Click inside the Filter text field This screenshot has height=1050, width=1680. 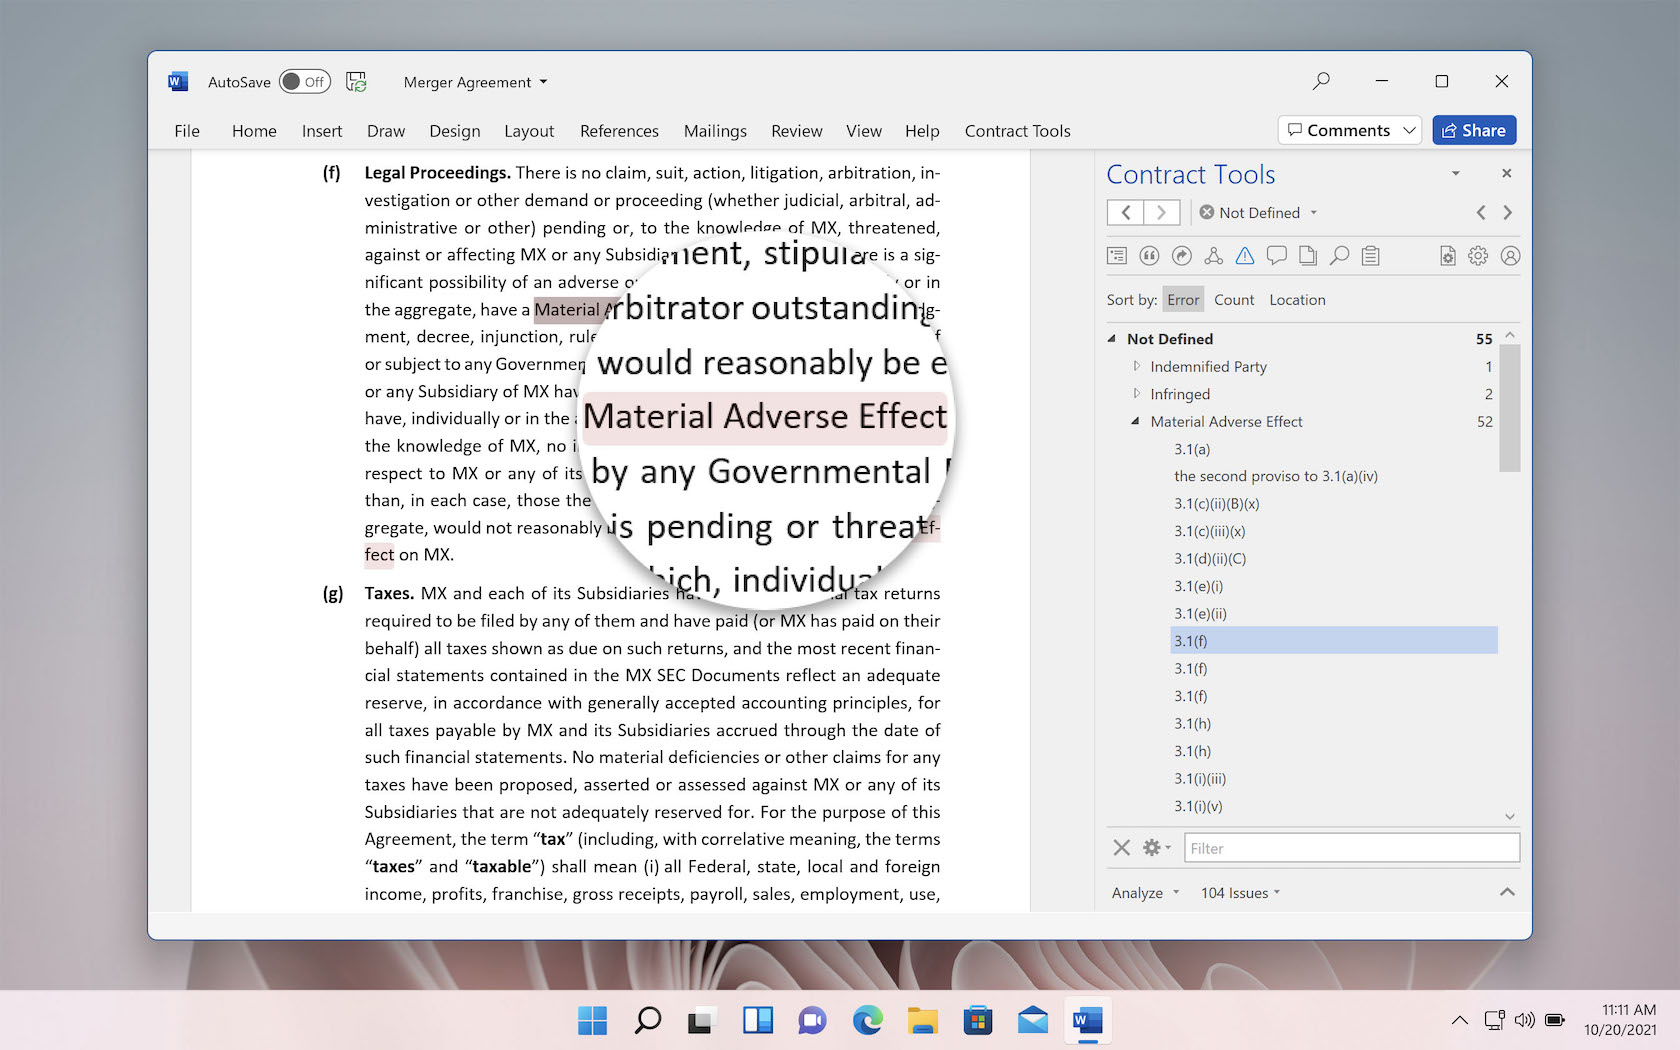1352,848
